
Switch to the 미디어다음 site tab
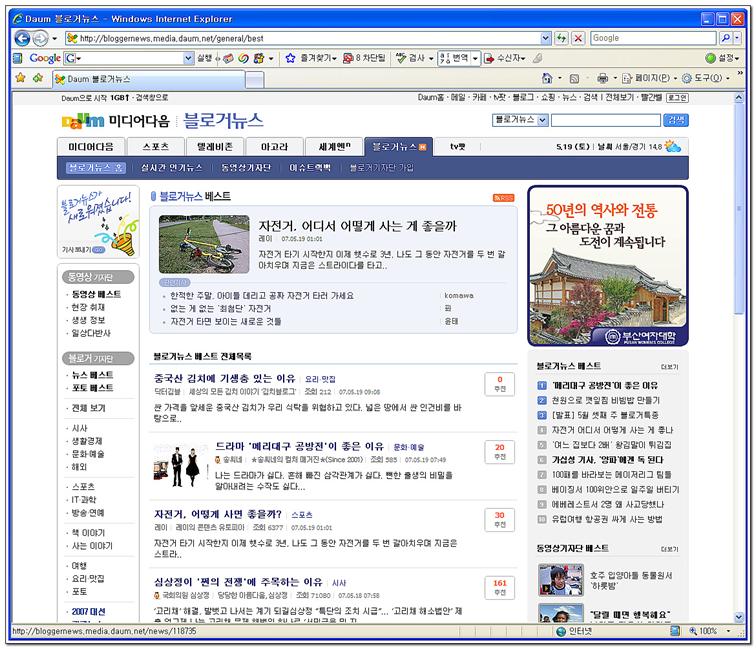(91, 147)
